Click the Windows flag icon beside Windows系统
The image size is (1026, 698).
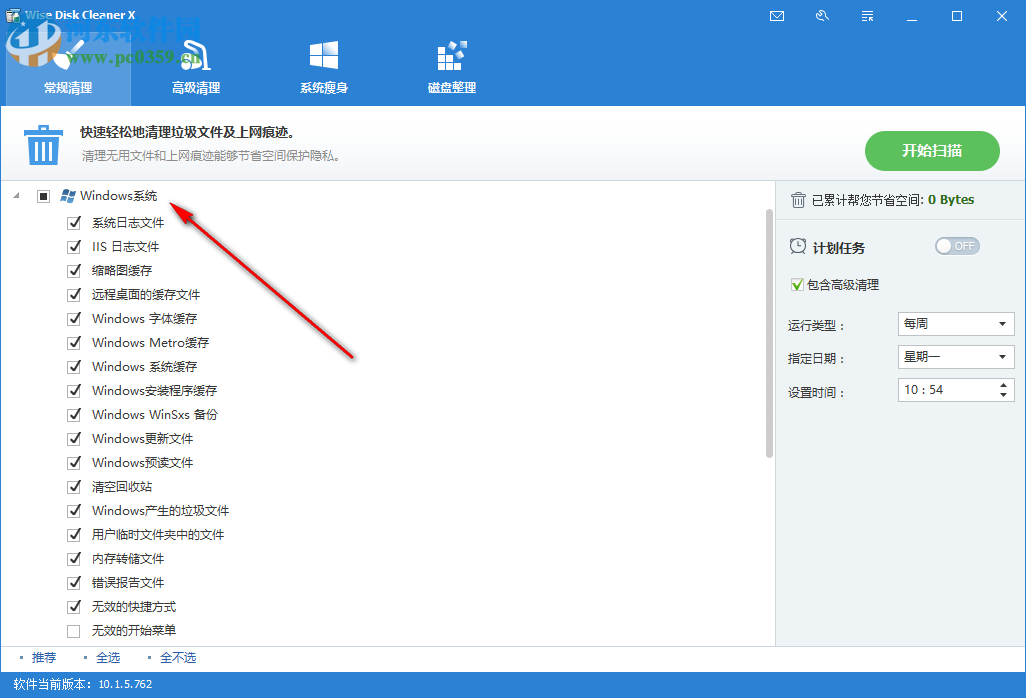click(67, 196)
